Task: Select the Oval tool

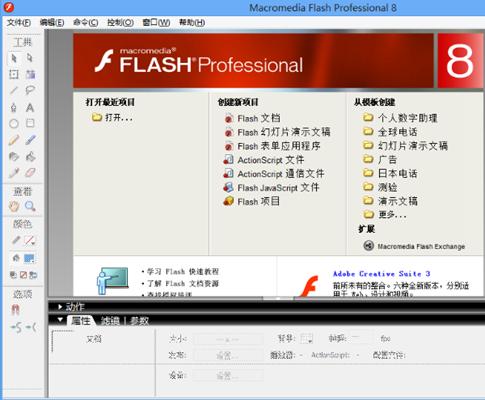Action: click(x=14, y=124)
